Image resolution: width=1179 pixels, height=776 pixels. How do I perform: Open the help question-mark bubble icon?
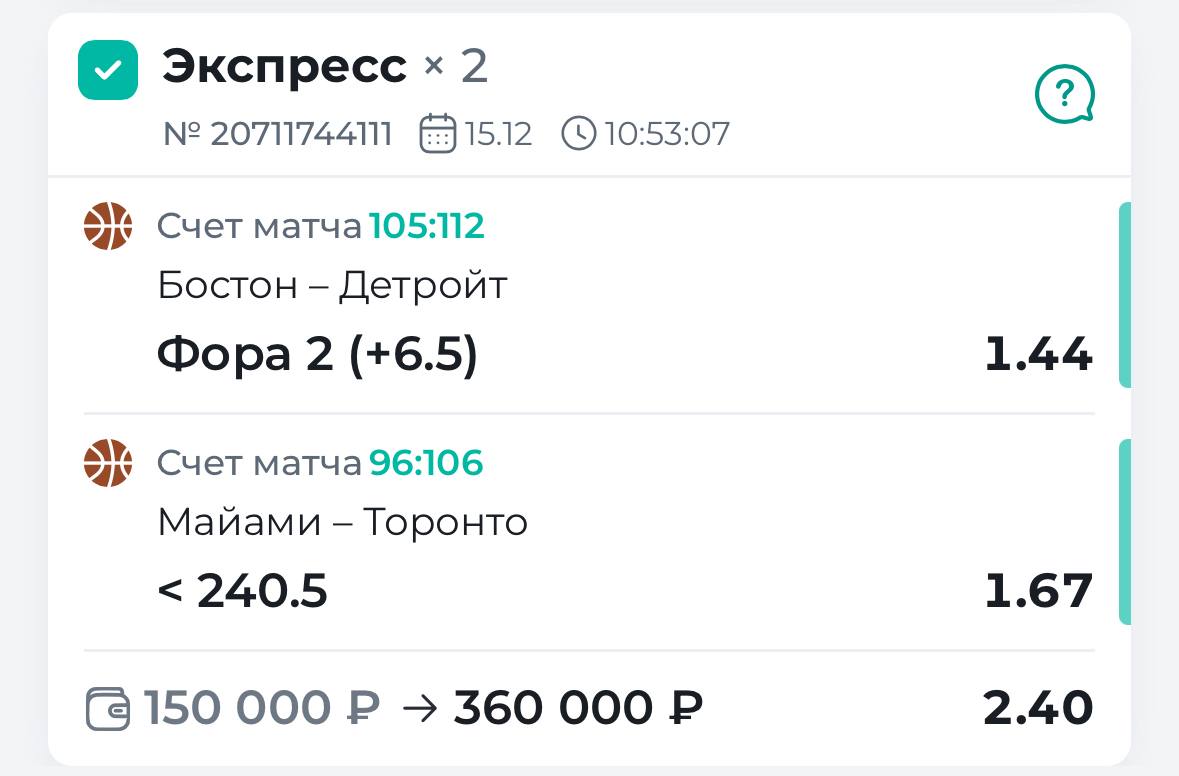click(x=1064, y=95)
